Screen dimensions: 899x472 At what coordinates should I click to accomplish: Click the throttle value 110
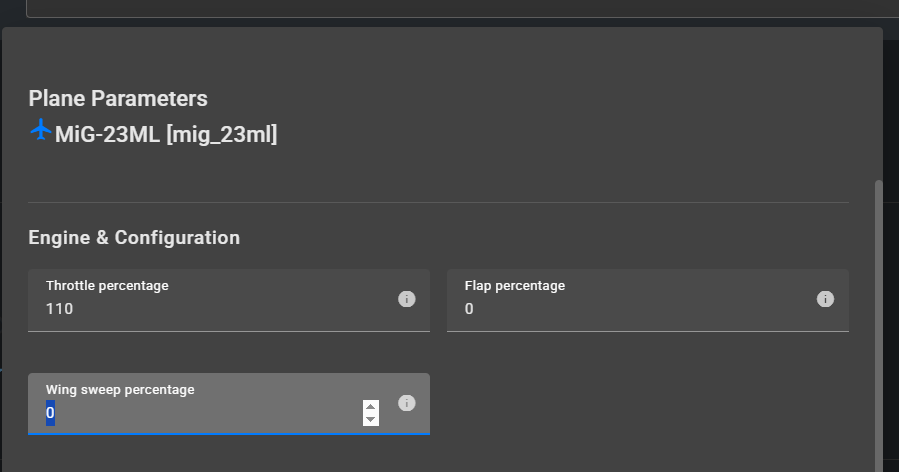pos(60,310)
